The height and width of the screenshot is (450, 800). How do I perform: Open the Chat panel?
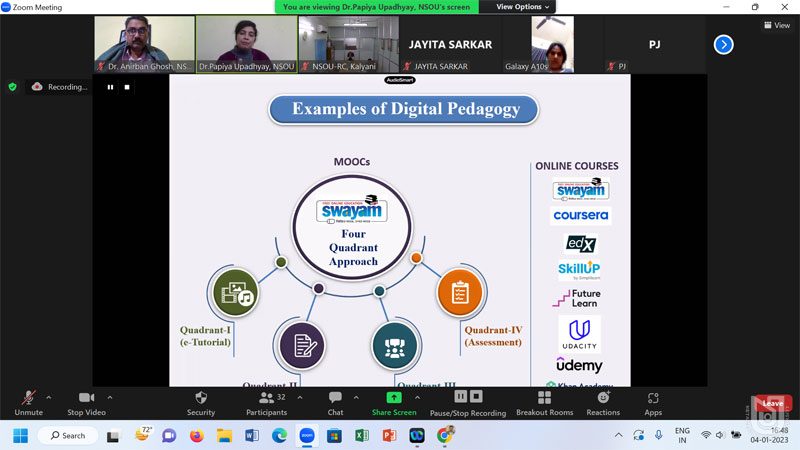click(x=335, y=403)
